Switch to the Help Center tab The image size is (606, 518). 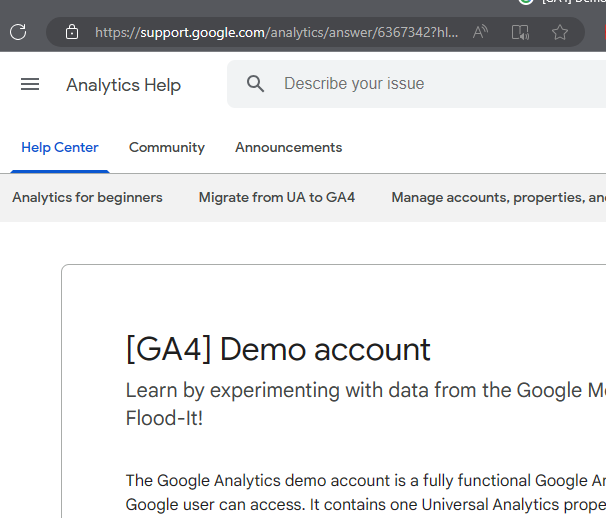pos(60,148)
